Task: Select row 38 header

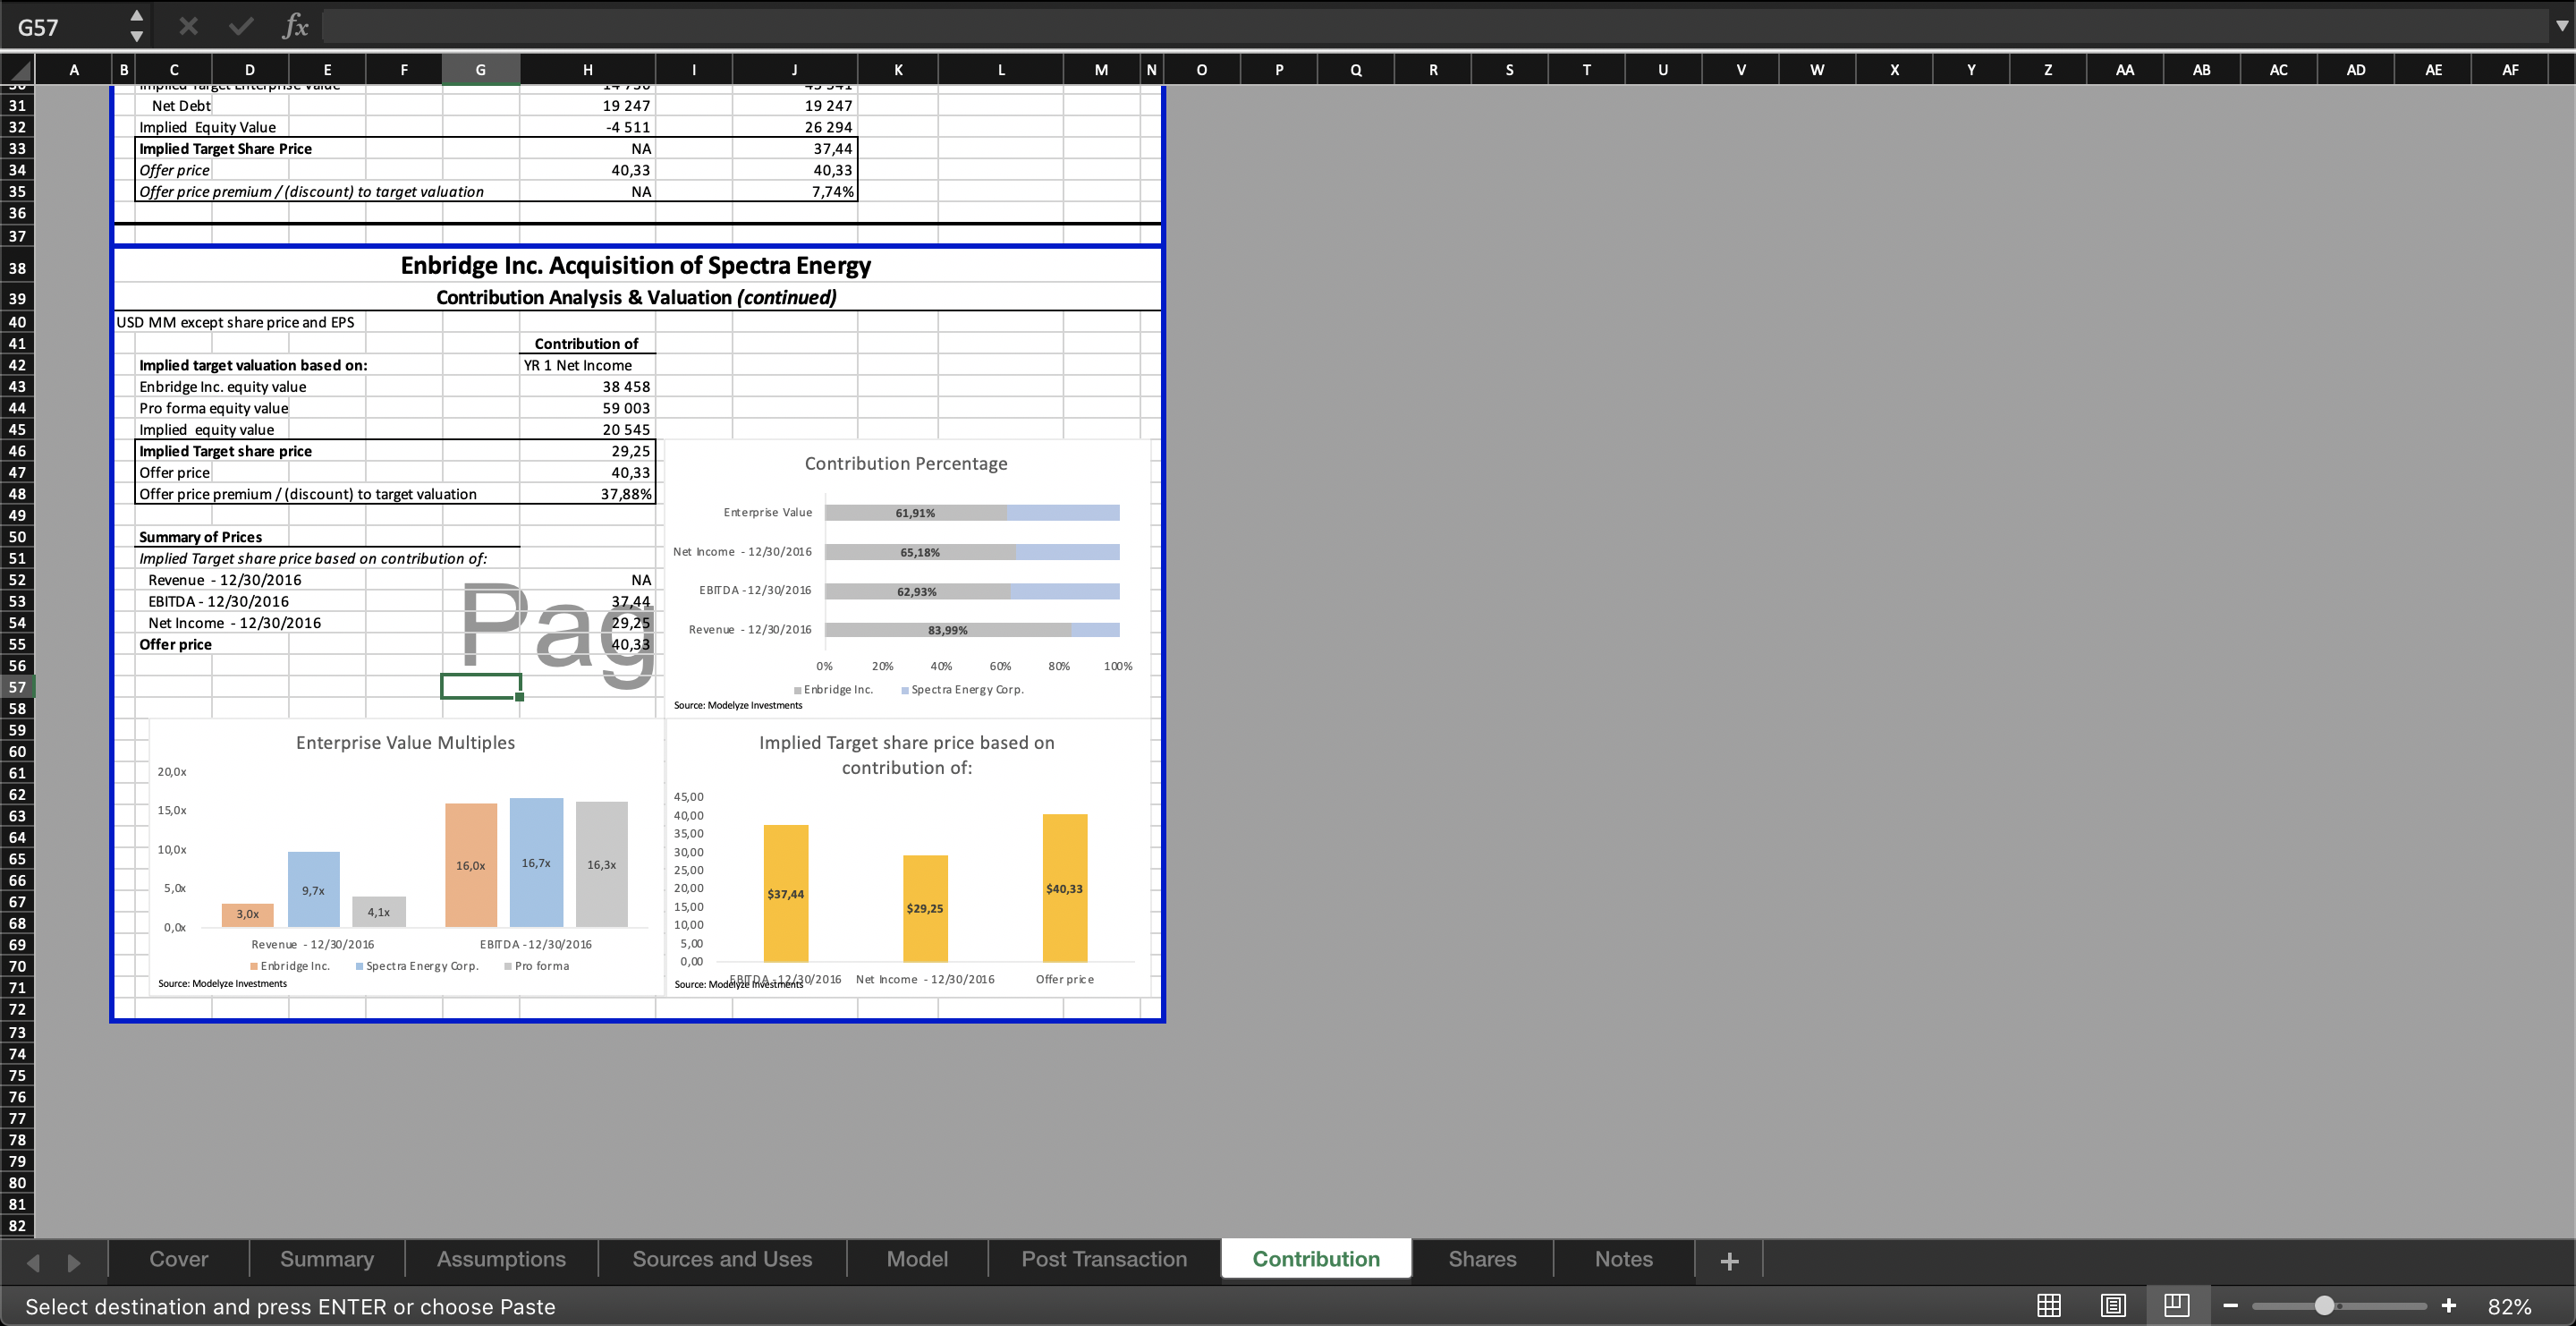Action: click(x=17, y=268)
